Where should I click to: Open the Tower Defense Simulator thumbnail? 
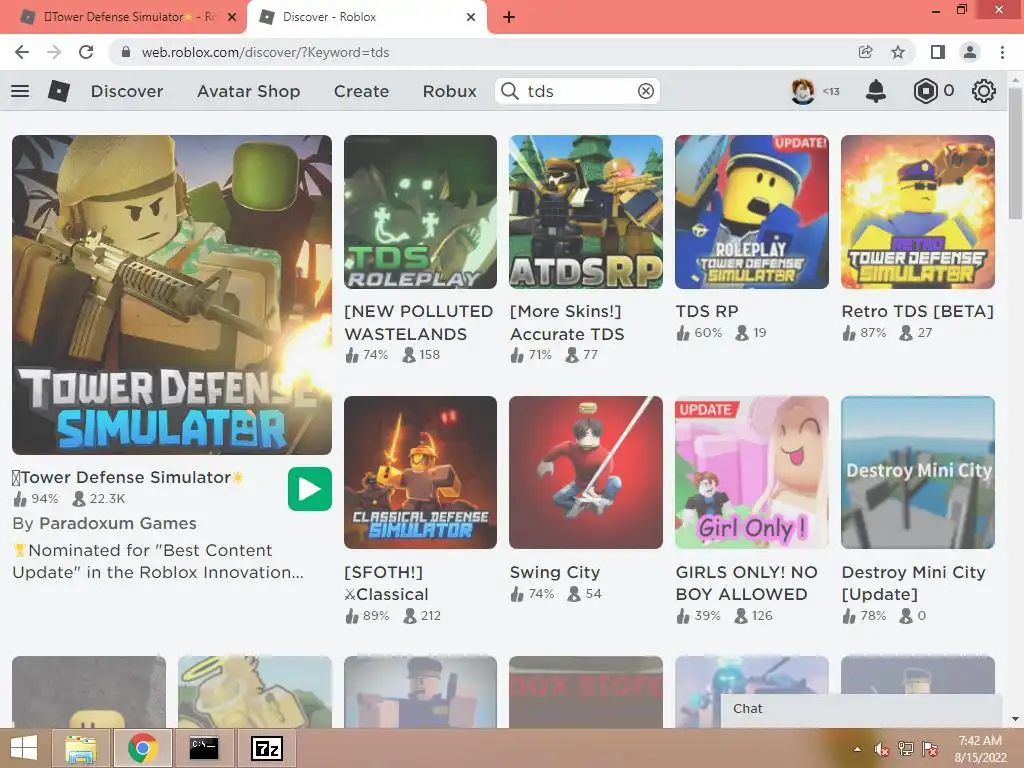[172, 295]
